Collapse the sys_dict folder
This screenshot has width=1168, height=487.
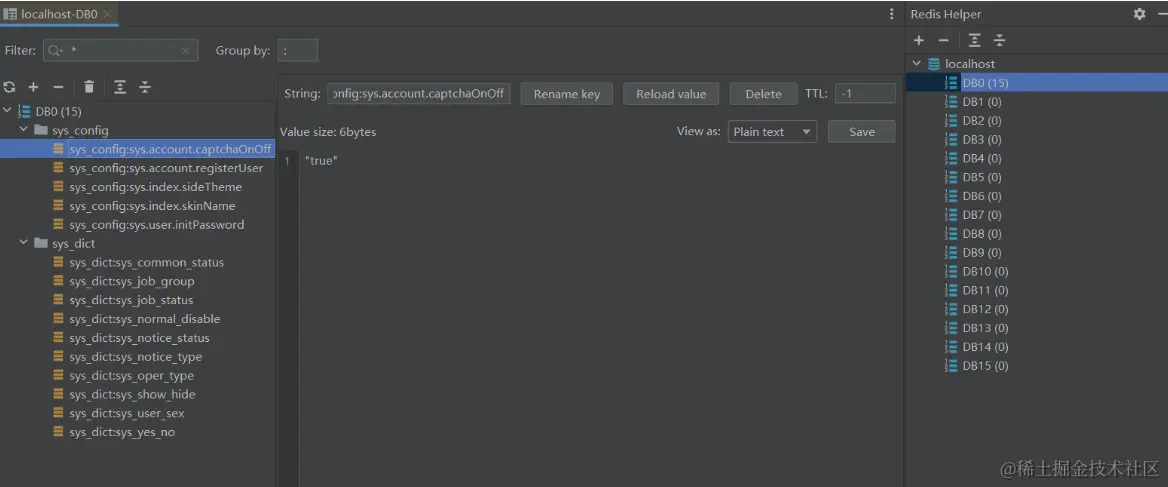(24, 244)
